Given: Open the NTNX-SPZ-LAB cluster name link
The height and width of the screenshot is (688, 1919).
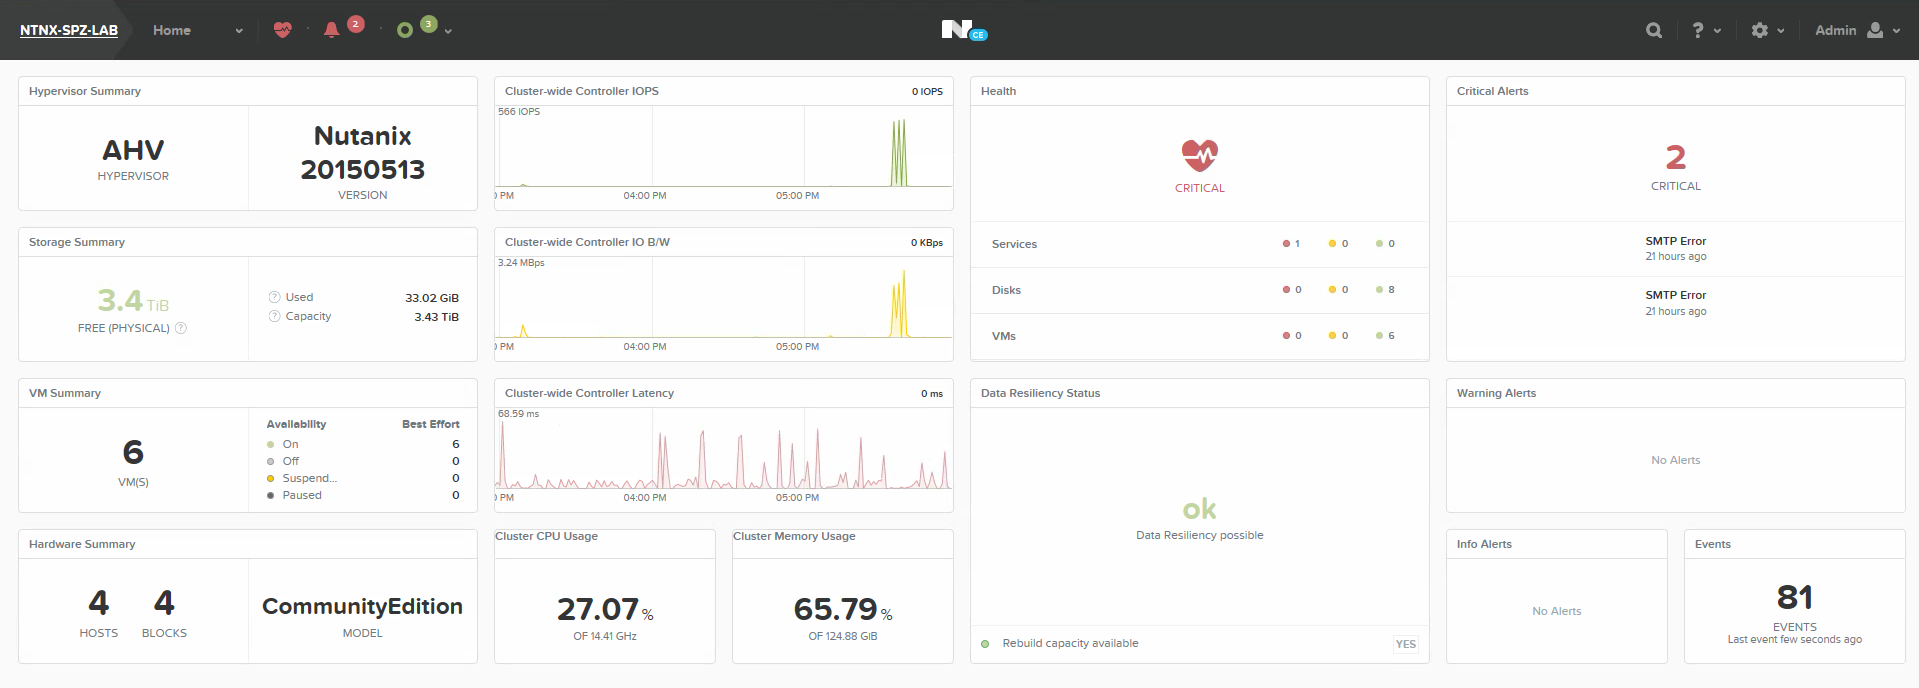Looking at the screenshot, I should click(x=69, y=30).
